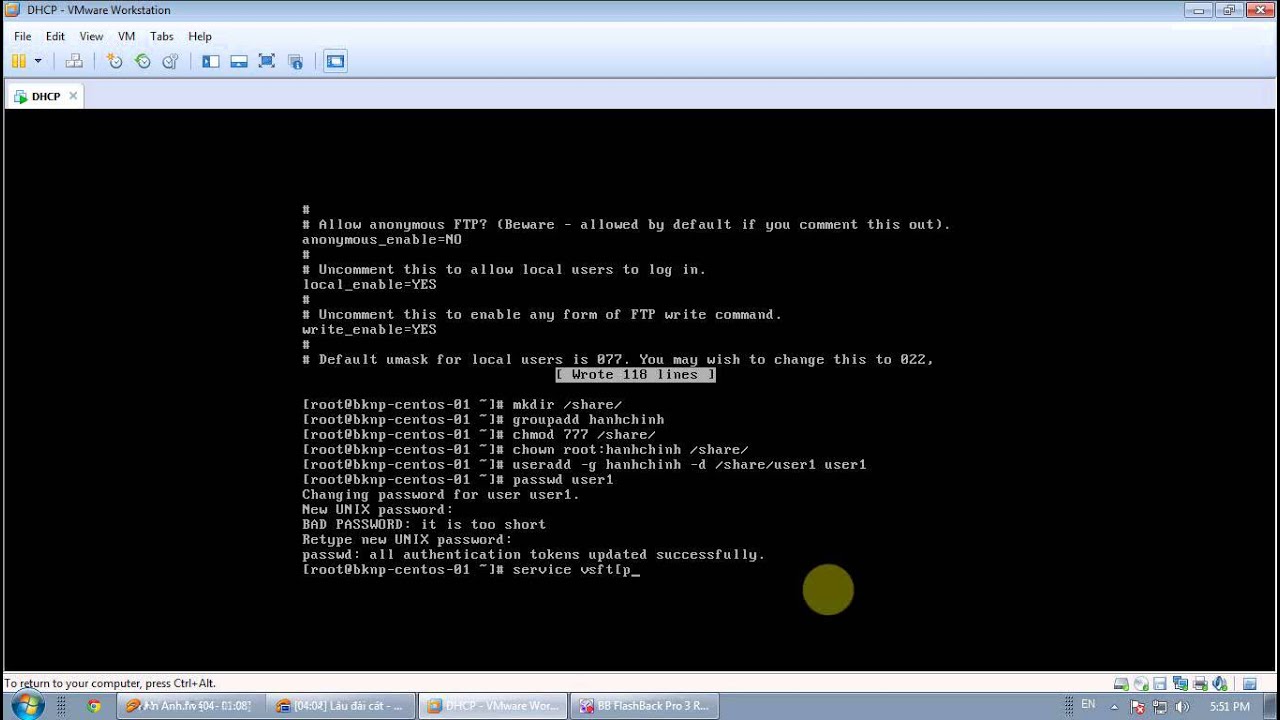Switch to the Anh.flv media player taskbar button

(190, 706)
